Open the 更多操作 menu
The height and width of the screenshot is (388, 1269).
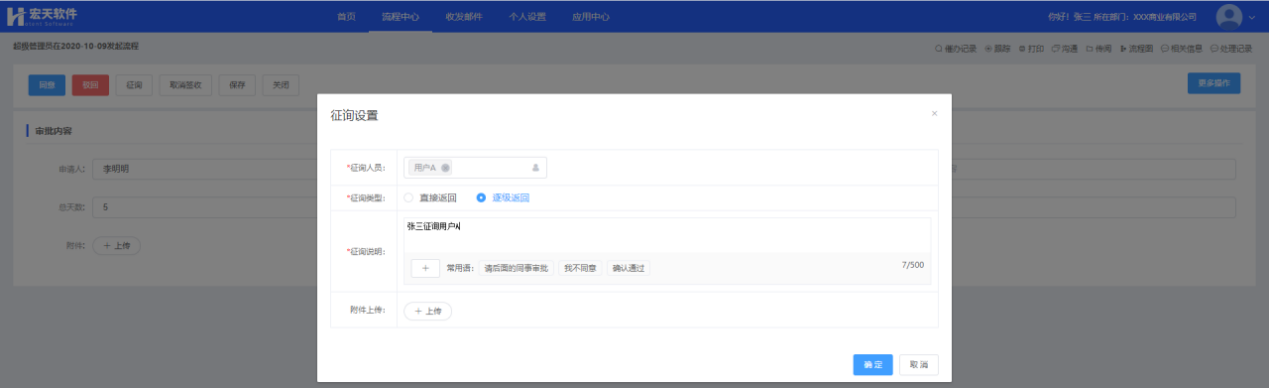[x=1213, y=84]
